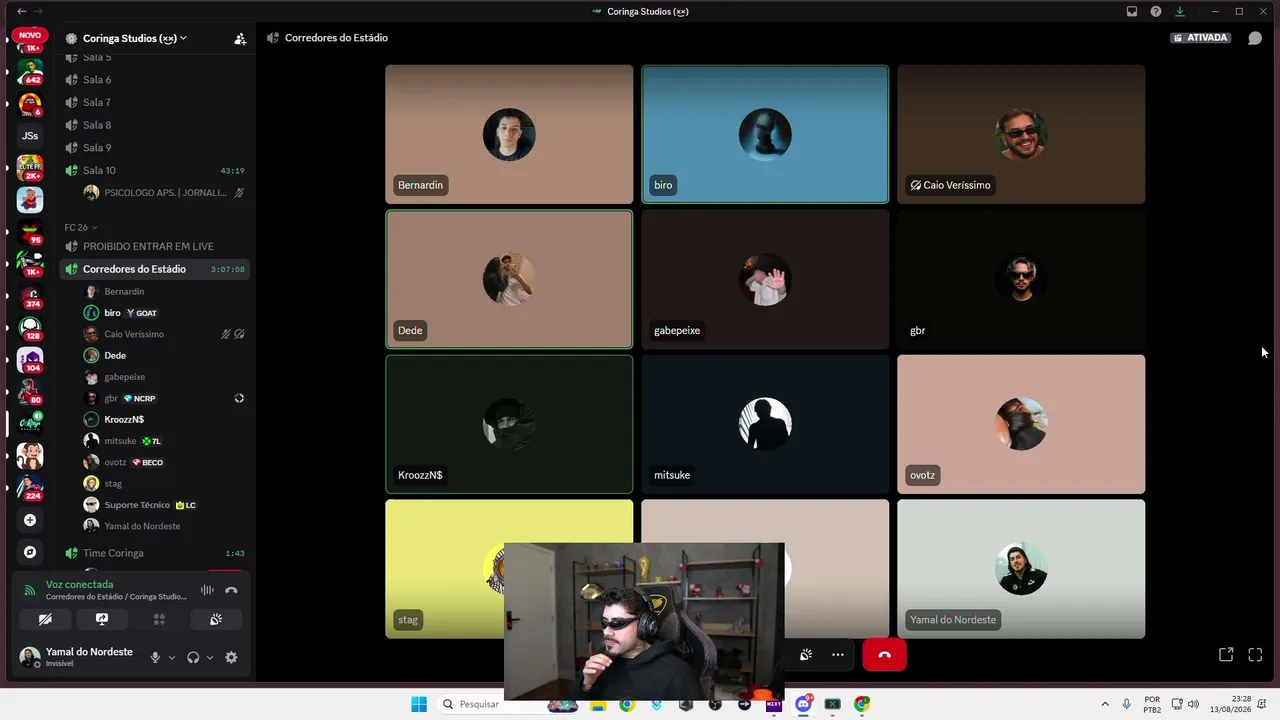Go back with the title bar arrow

pos(22,11)
